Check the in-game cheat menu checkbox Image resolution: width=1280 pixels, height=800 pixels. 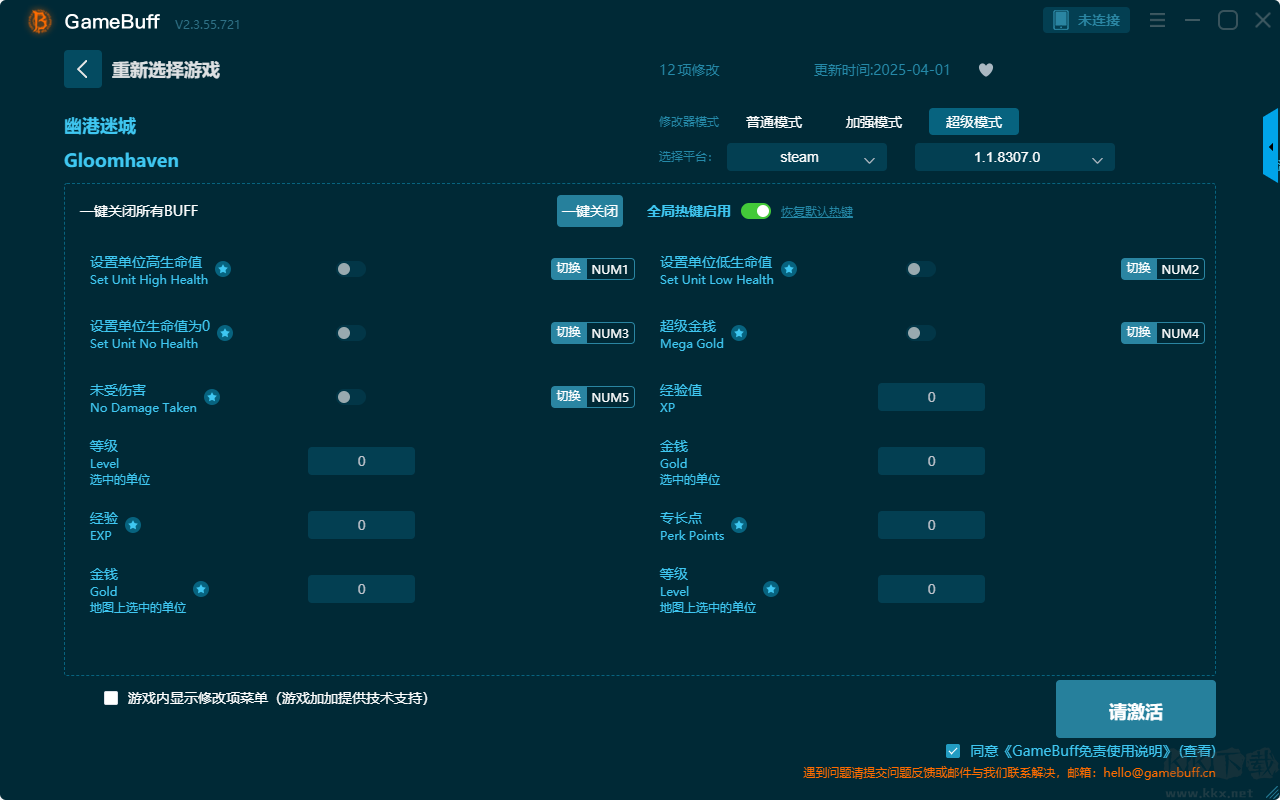111,698
